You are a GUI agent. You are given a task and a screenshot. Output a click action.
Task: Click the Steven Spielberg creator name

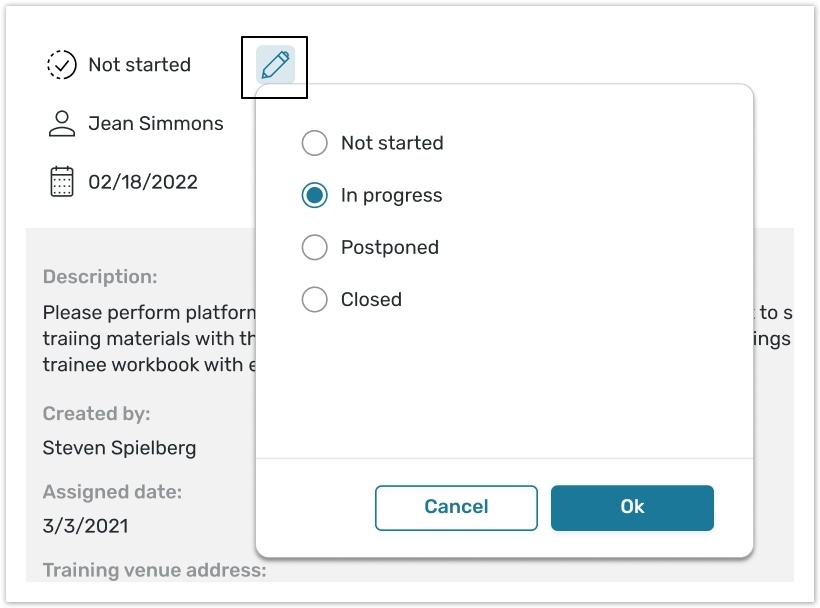tap(119, 447)
